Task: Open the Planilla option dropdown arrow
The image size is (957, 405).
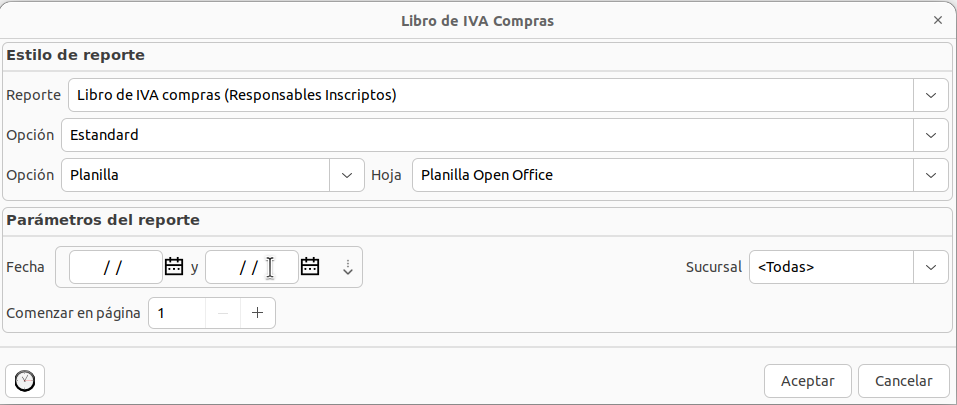Action: click(347, 174)
